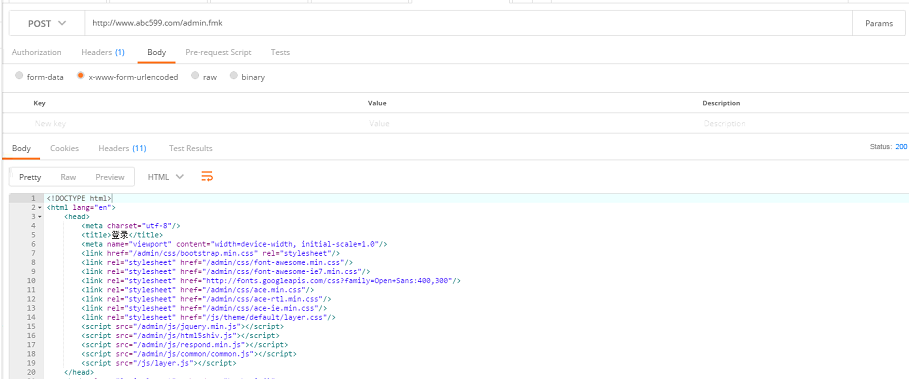The width and height of the screenshot is (909, 379).
Task: Select the request Body tab
Action: point(157,52)
